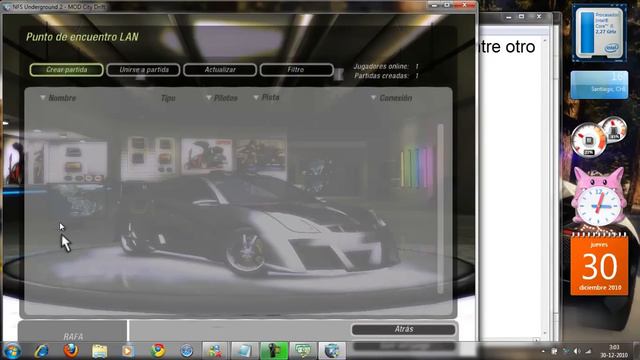Open the volume speaker tray icon
Screen dimensions: 640x360
point(576,351)
